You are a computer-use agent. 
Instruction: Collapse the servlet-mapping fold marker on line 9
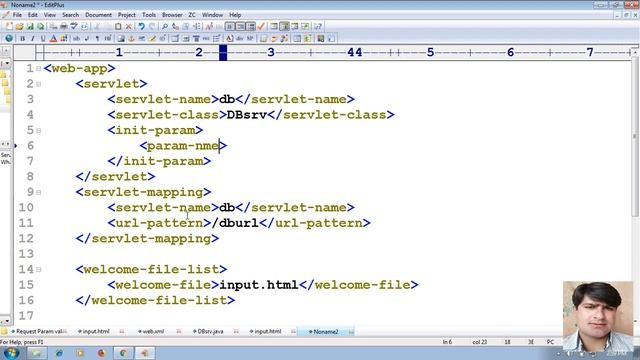click(x=38, y=192)
